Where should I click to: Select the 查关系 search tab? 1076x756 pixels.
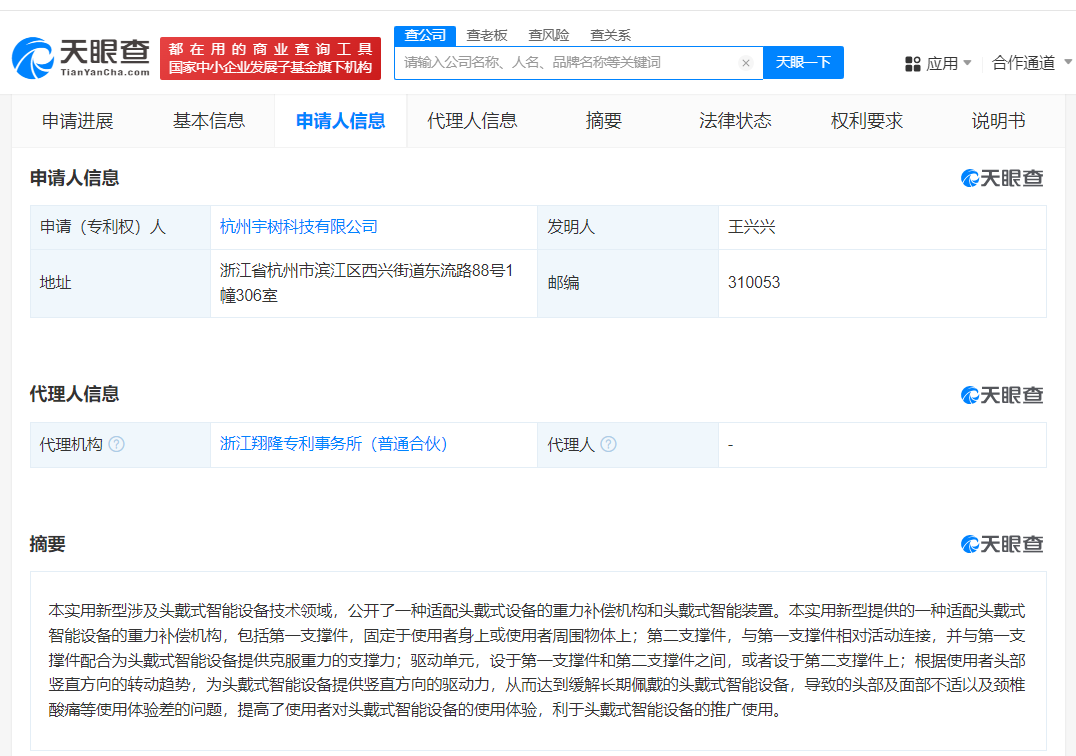610,35
